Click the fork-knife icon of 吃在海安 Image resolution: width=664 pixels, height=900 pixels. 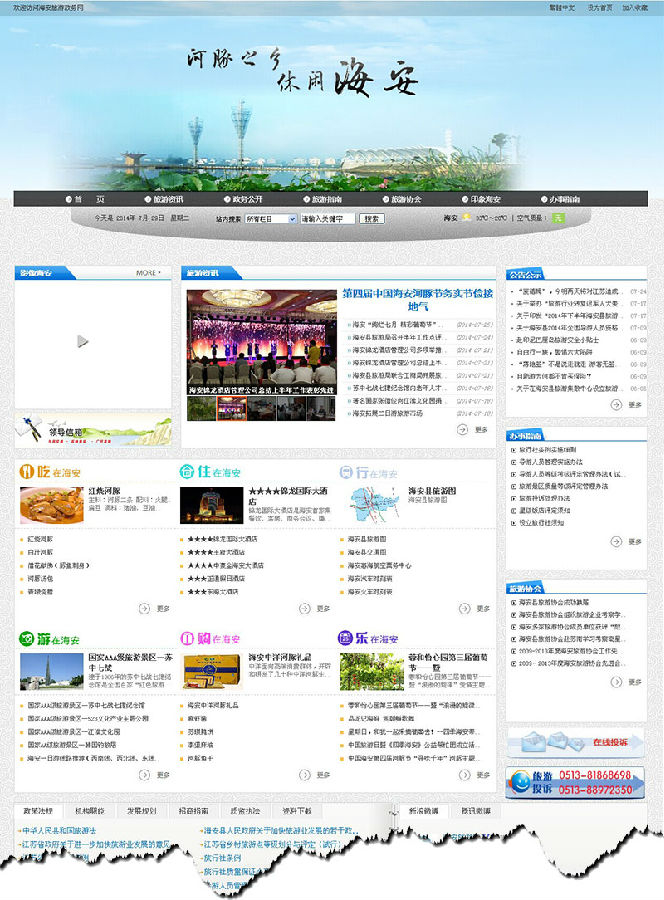point(27,471)
